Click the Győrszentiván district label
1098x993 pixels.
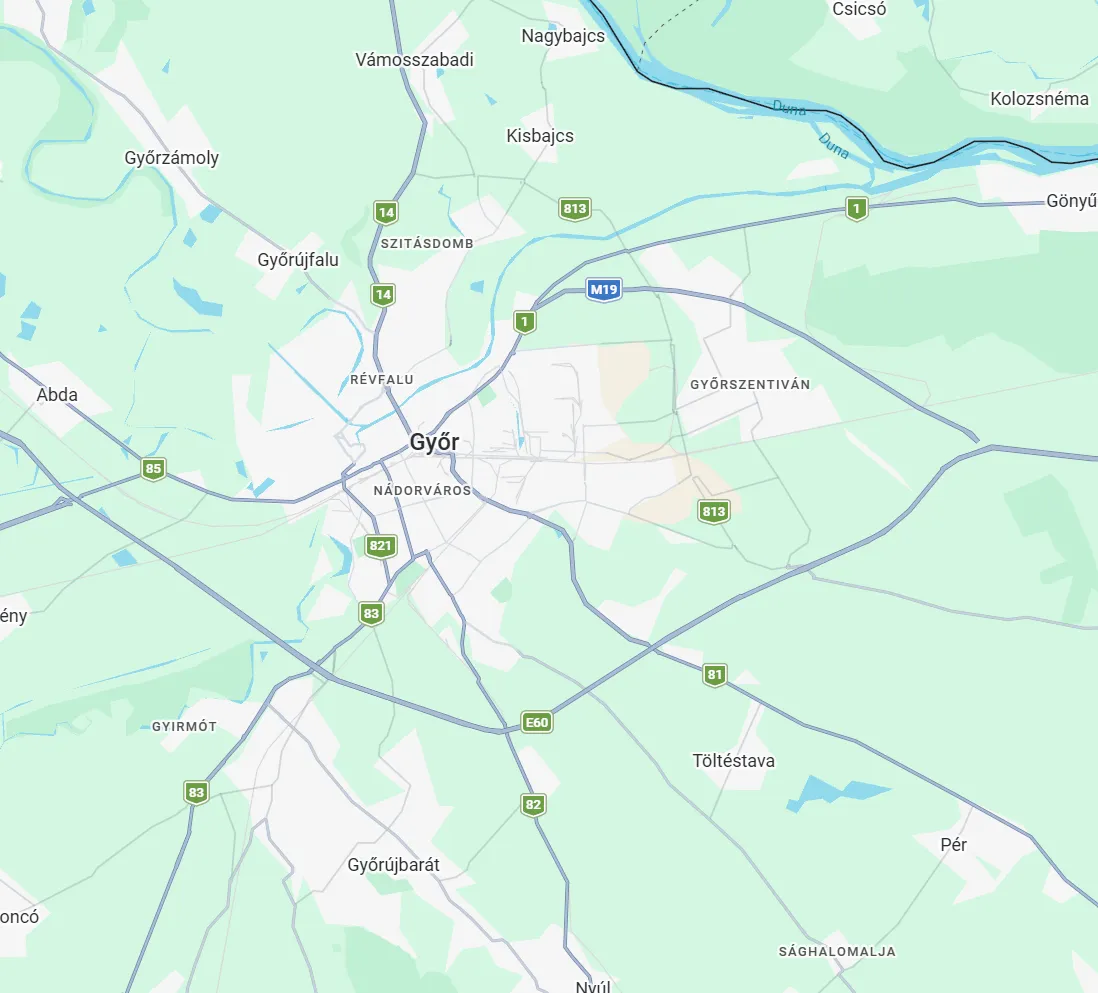750,384
